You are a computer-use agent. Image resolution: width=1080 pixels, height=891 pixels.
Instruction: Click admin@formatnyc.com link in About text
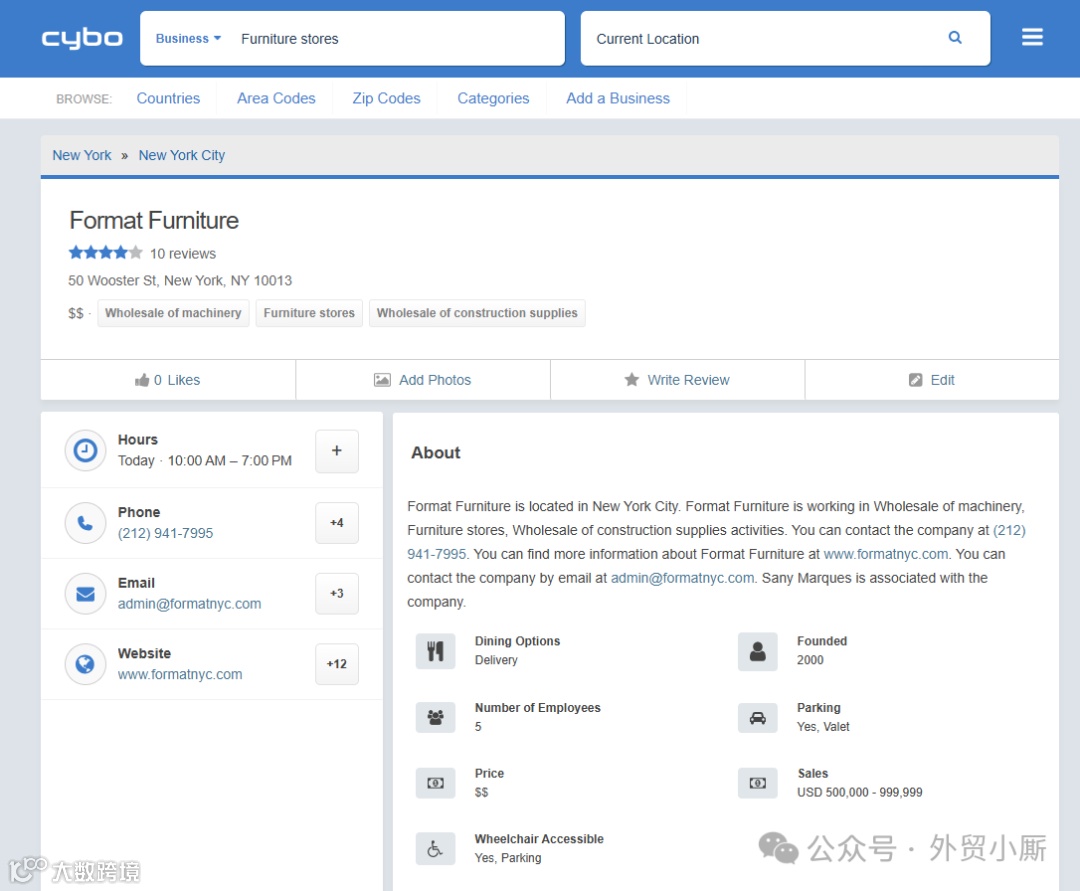coord(683,578)
